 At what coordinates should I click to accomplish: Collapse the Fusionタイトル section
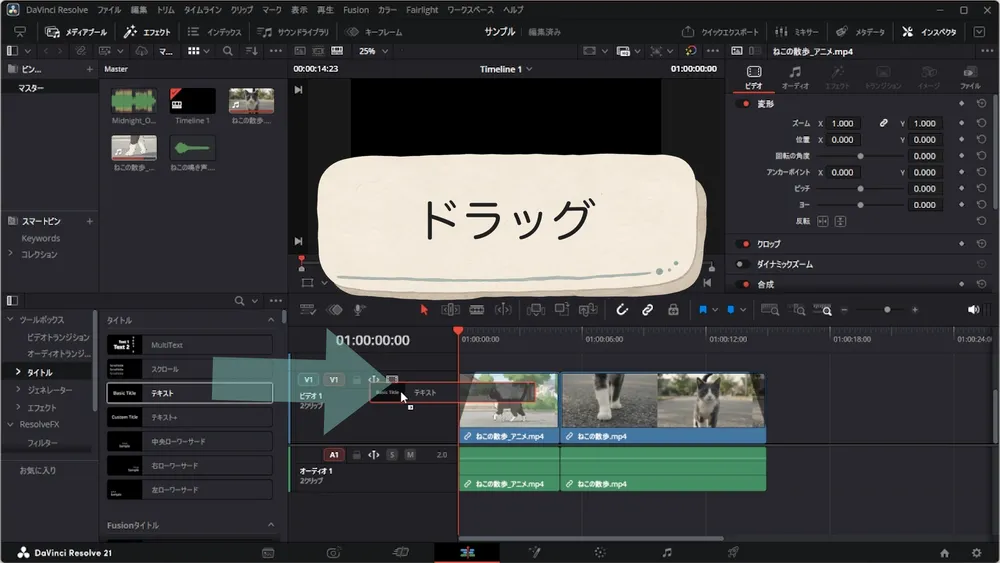coord(271,525)
